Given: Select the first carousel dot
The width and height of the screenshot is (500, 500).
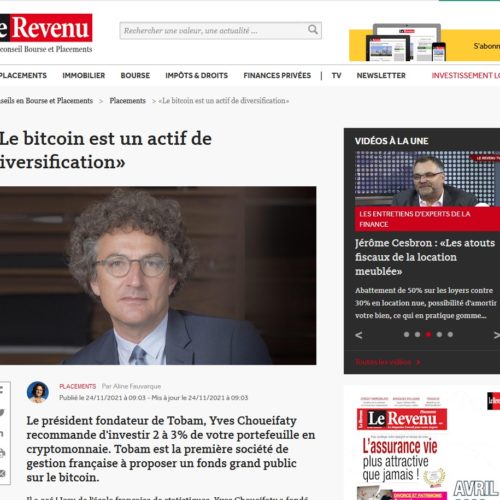Looking at the screenshot, I should 406,334.
